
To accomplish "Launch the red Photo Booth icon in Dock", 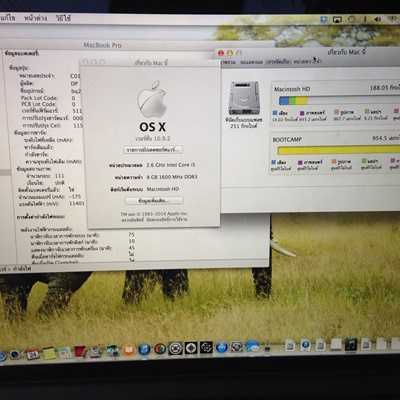I will [x=80, y=352].
